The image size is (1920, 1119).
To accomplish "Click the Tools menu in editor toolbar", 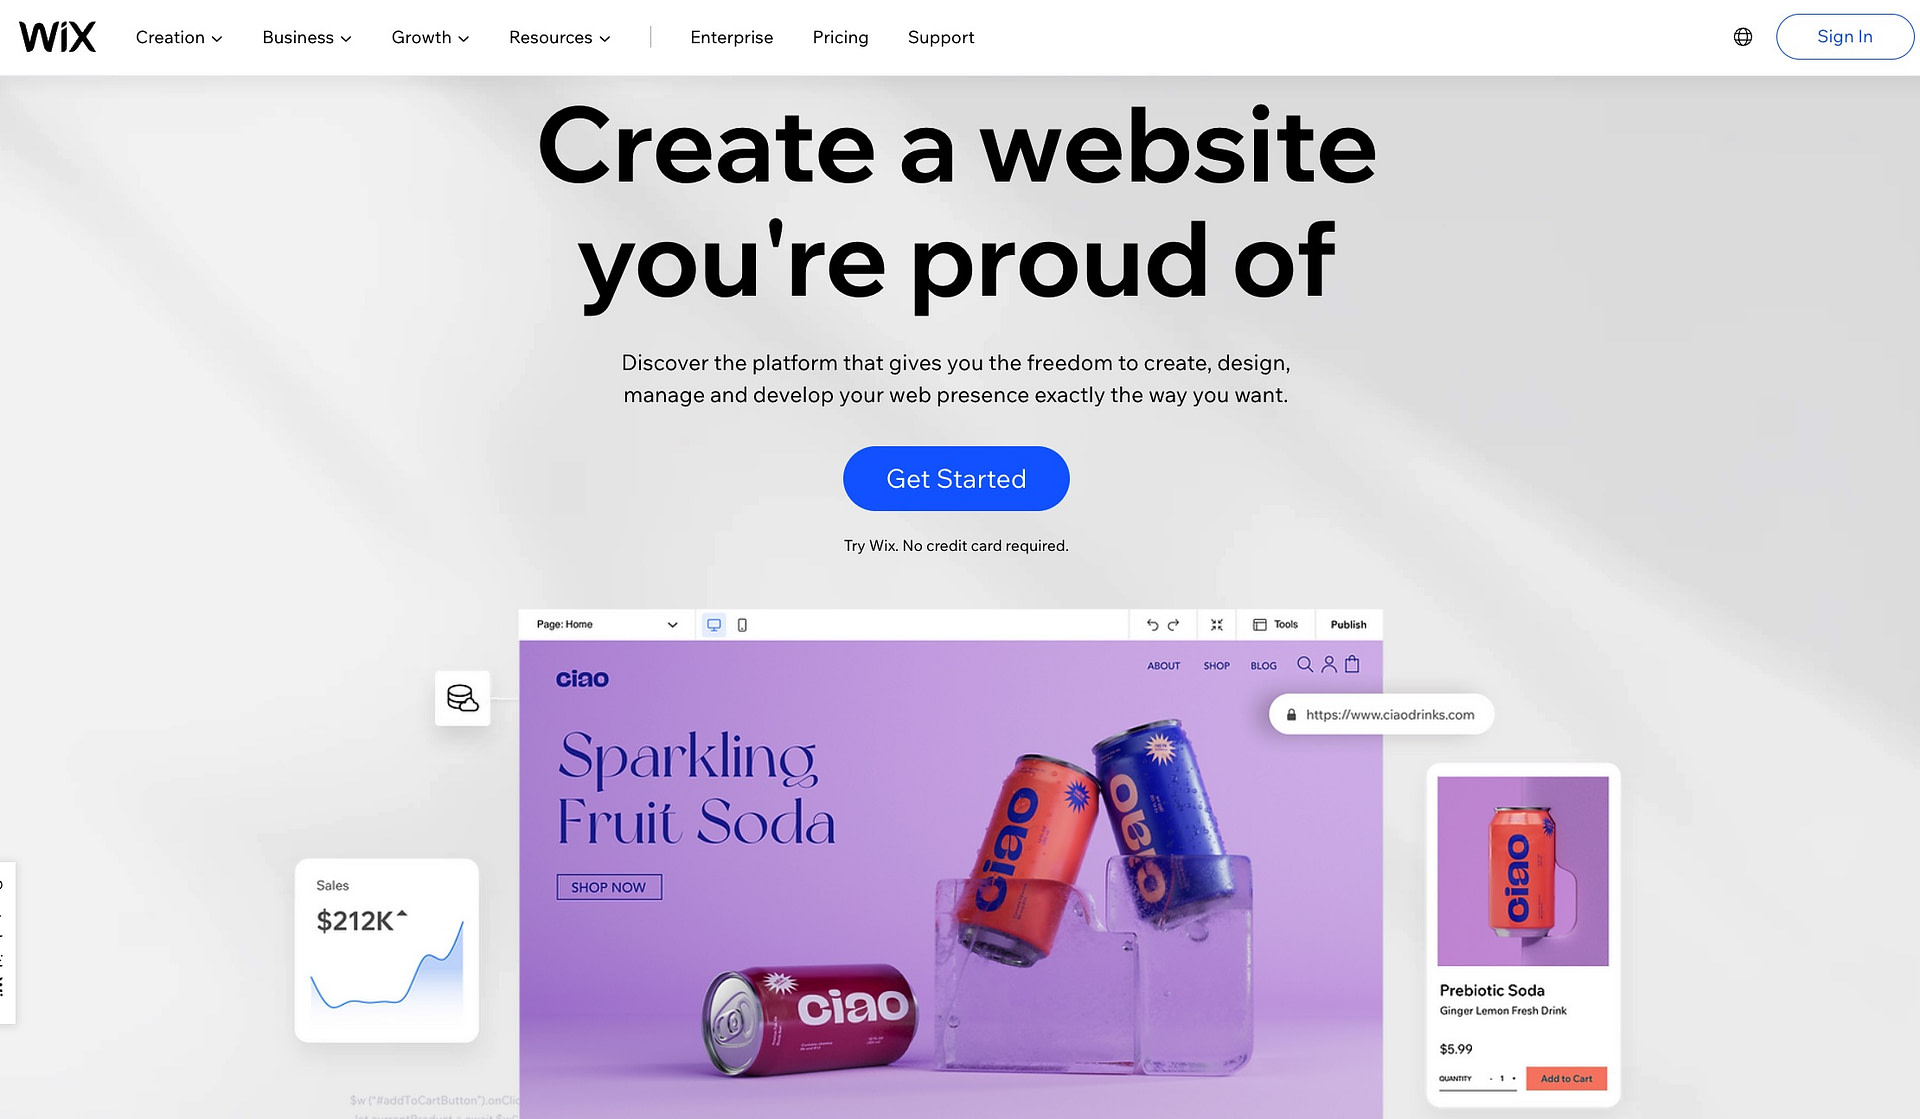I will (1276, 623).
